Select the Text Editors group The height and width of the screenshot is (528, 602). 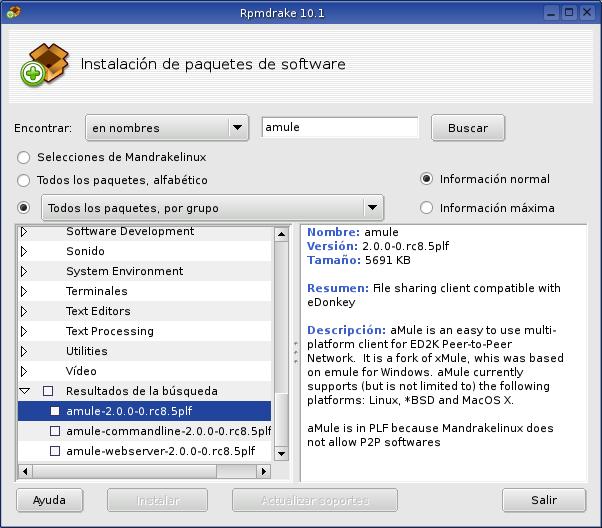pyautogui.click(x=98, y=311)
